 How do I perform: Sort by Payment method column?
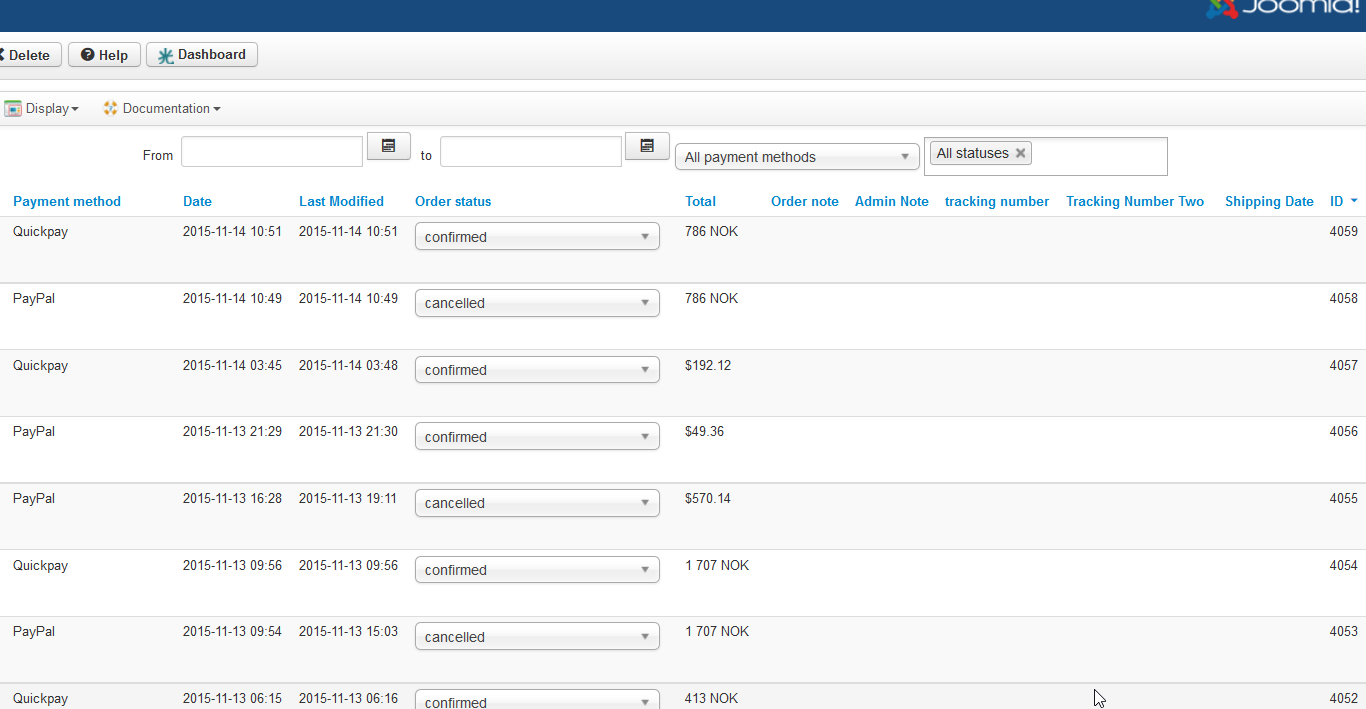pos(67,201)
